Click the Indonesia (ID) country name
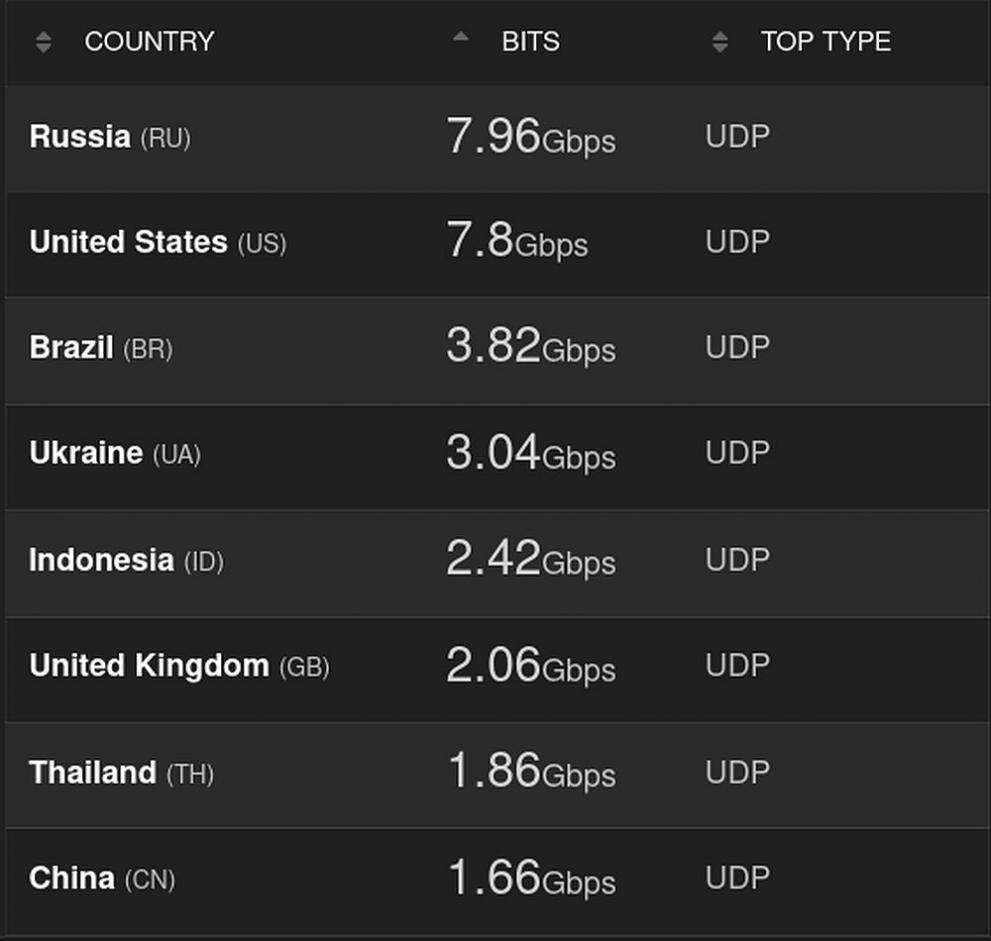991x941 pixels. tap(126, 561)
